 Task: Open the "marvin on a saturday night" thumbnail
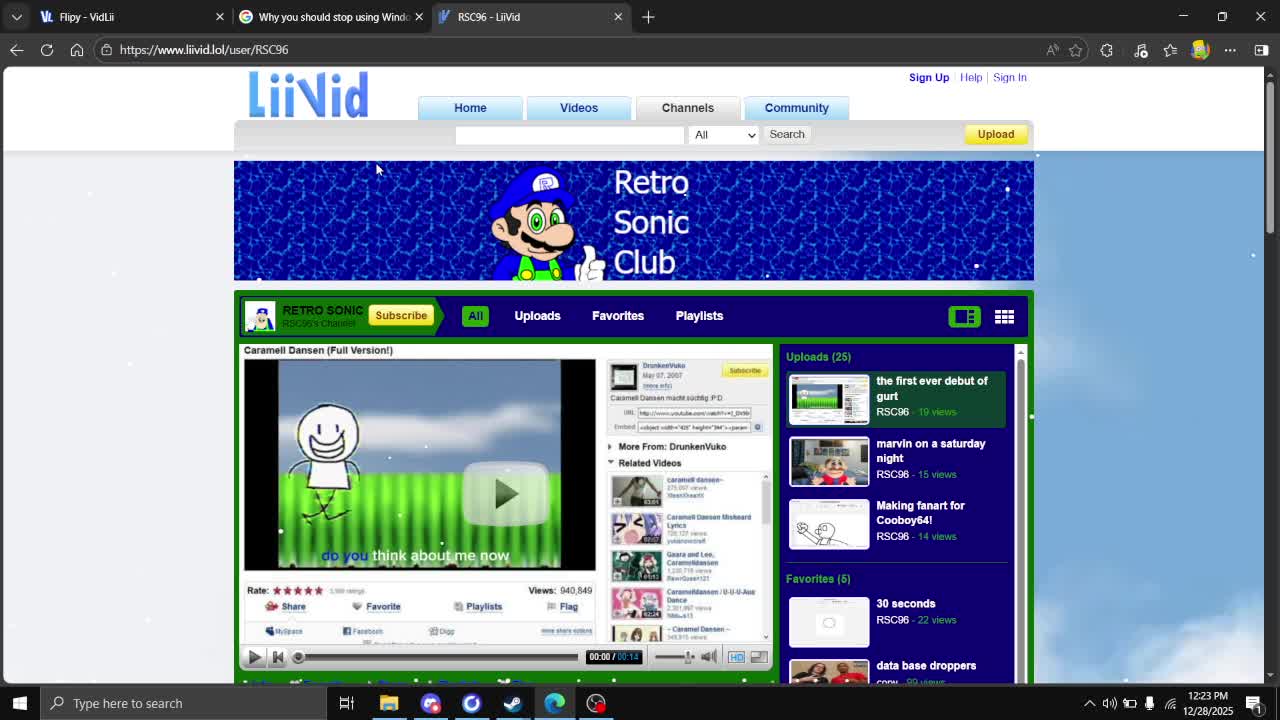pyautogui.click(x=829, y=461)
